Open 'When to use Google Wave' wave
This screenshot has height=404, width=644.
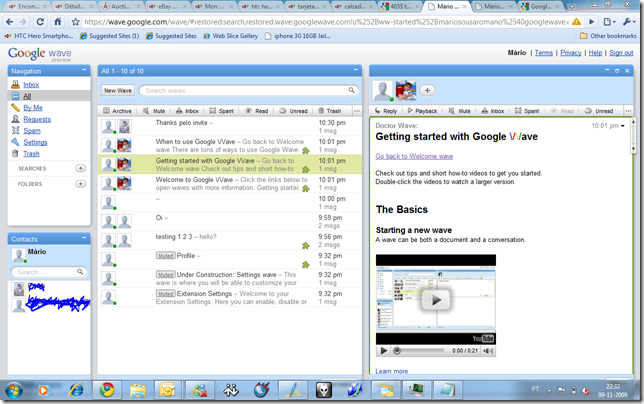(x=230, y=145)
